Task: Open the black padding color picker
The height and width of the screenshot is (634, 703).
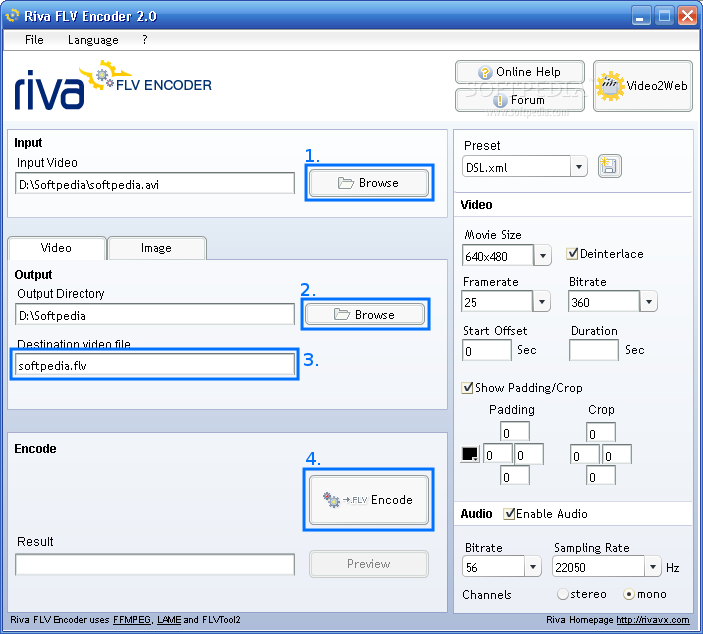Action: [470, 454]
